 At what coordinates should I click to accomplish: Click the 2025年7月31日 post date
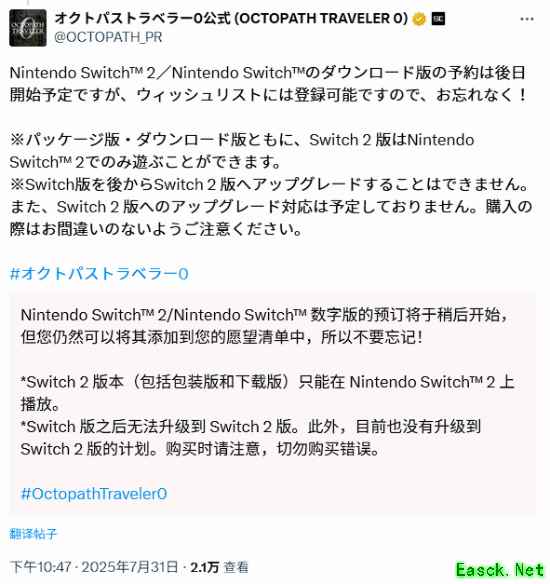click(x=130, y=567)
